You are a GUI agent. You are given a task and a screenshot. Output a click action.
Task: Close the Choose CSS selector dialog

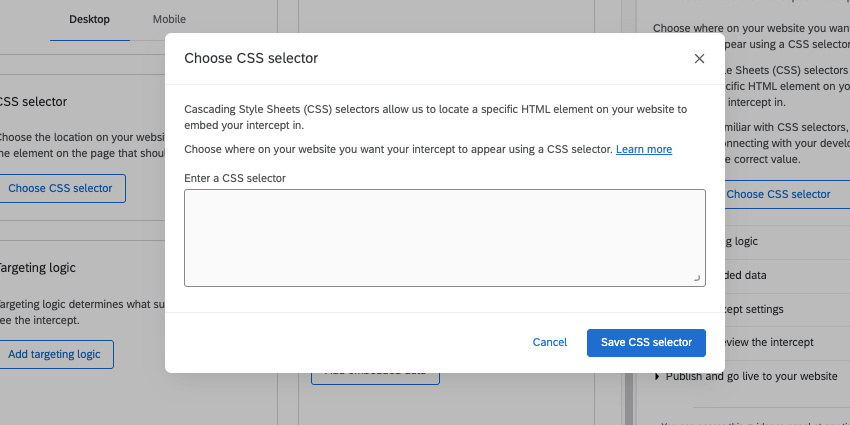coord(699,58)
